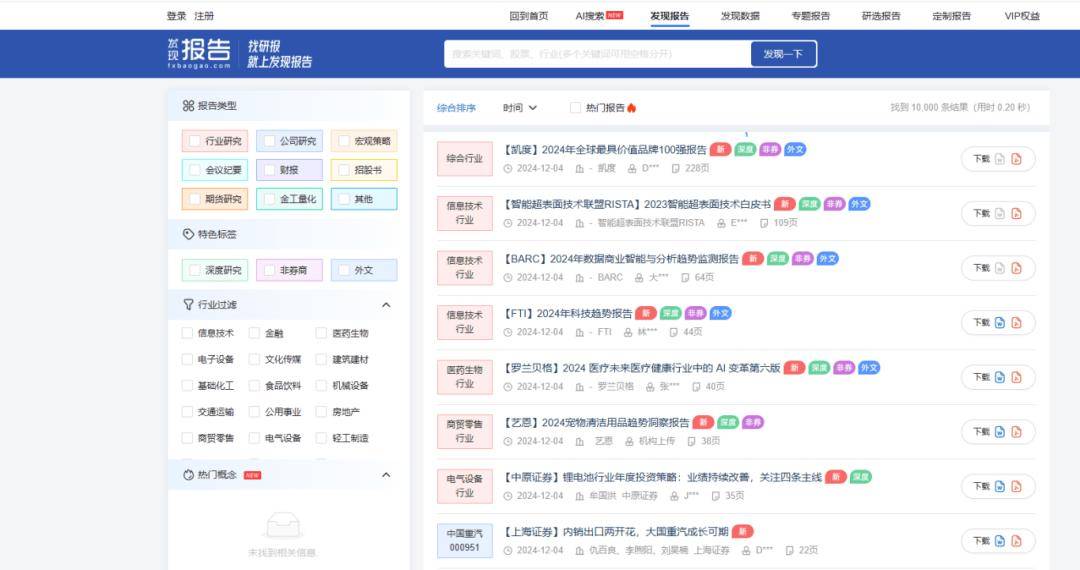
Task: Click the Word document icon for the 凯度 report
Action: tap(999, 159)
